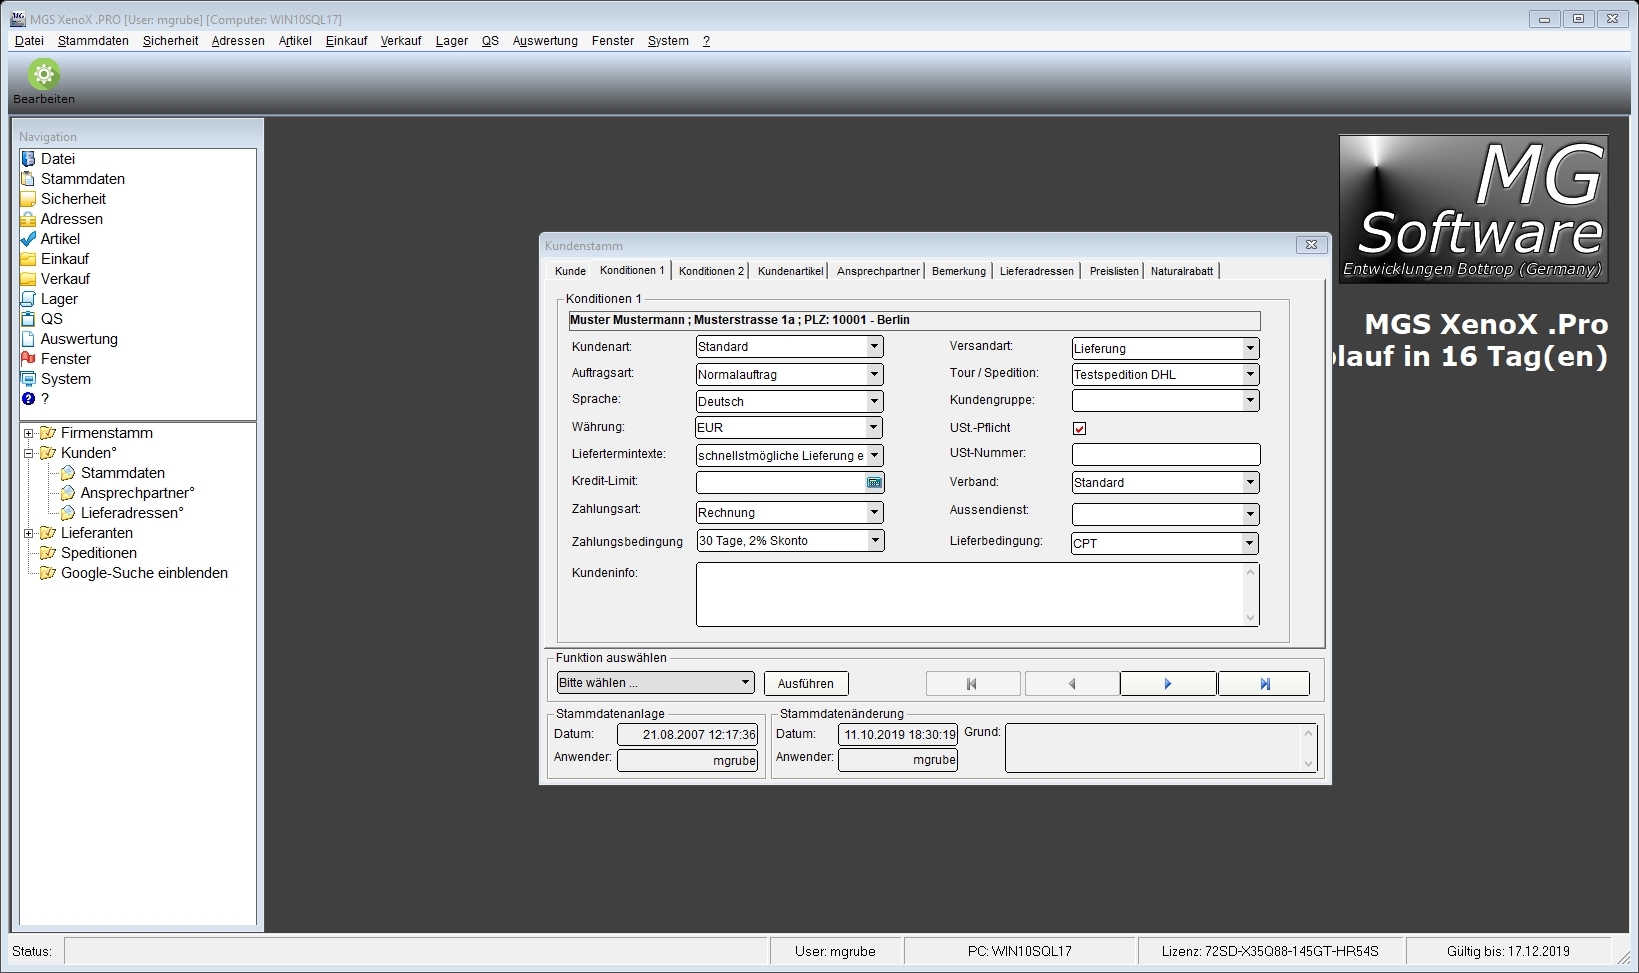Image resolution: width=1639 pixels, height=973 pixels.
Task: Switch to the Konditionen 2 tab
Action: (x=711, y=271)
